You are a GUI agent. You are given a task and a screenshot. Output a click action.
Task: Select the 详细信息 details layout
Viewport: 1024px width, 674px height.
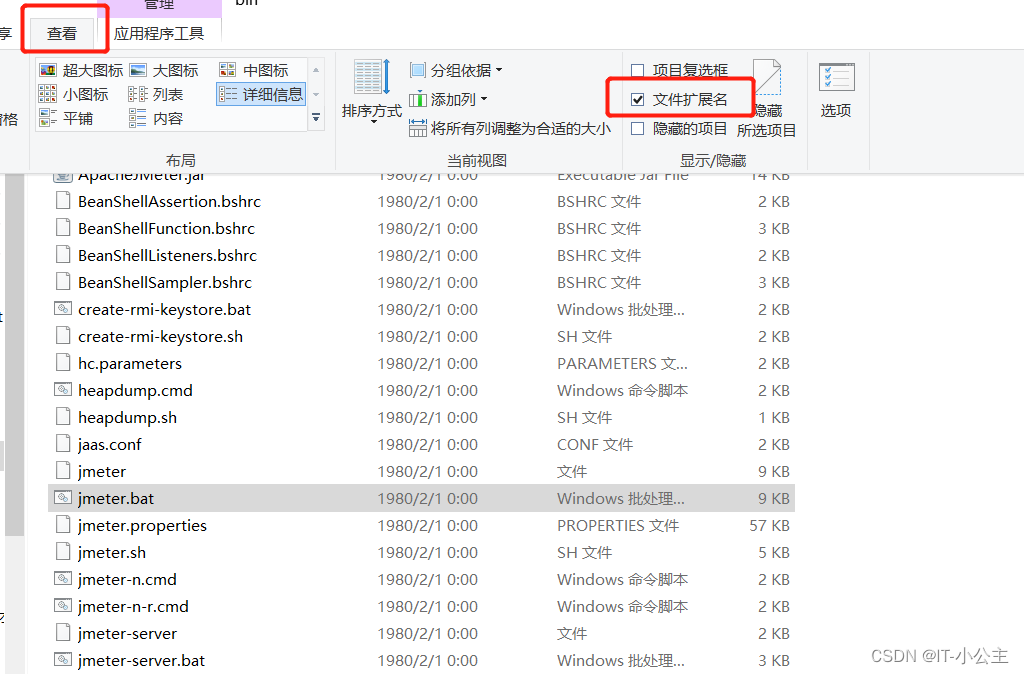coord(261,95)
